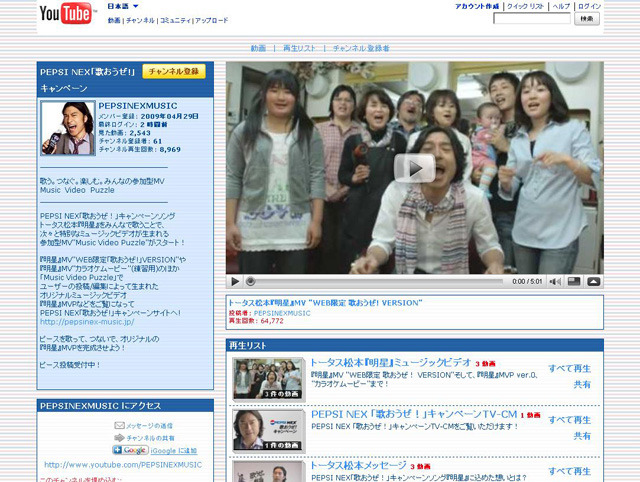Open the youtube.com/PEPSINEXMUSIC URL link

point(123,465)
